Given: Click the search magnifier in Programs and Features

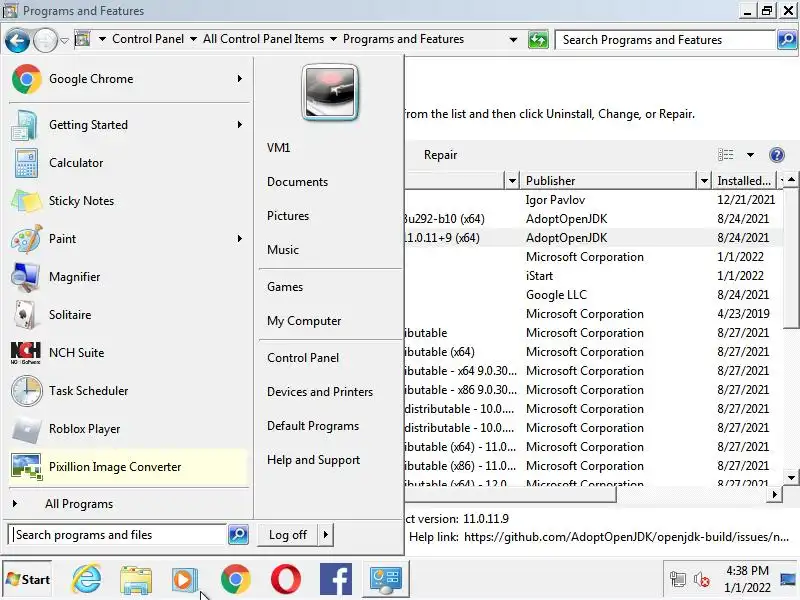Looking at the screenshot, I should tap(787, 40).
